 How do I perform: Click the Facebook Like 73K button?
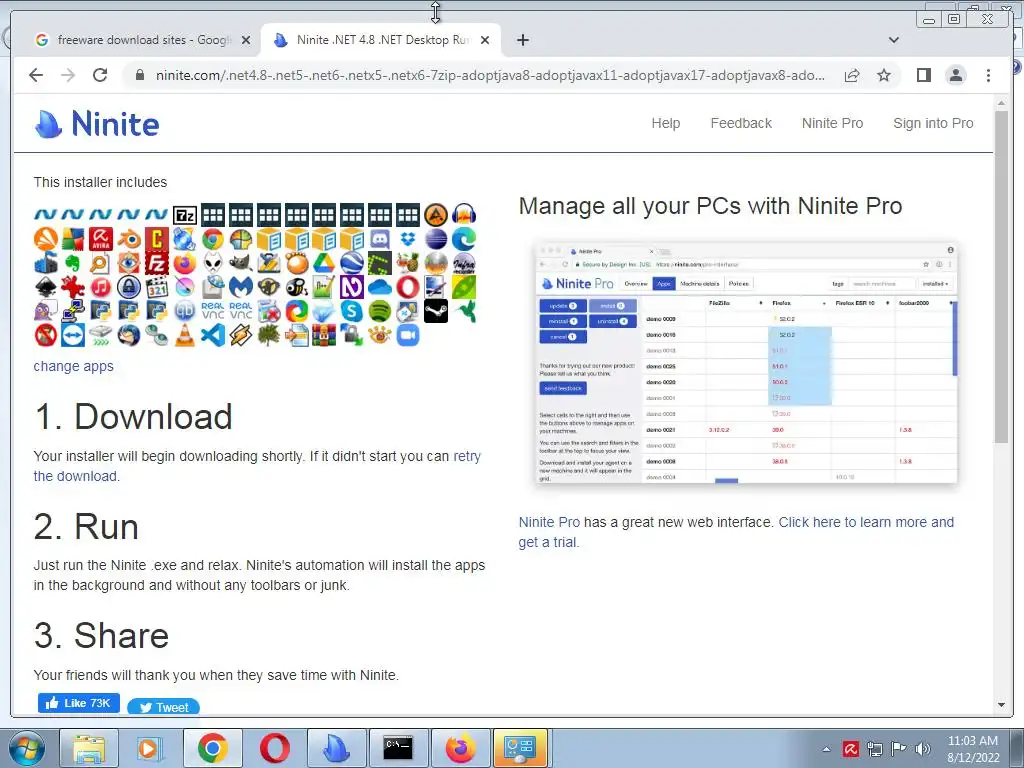coord(78,703)
